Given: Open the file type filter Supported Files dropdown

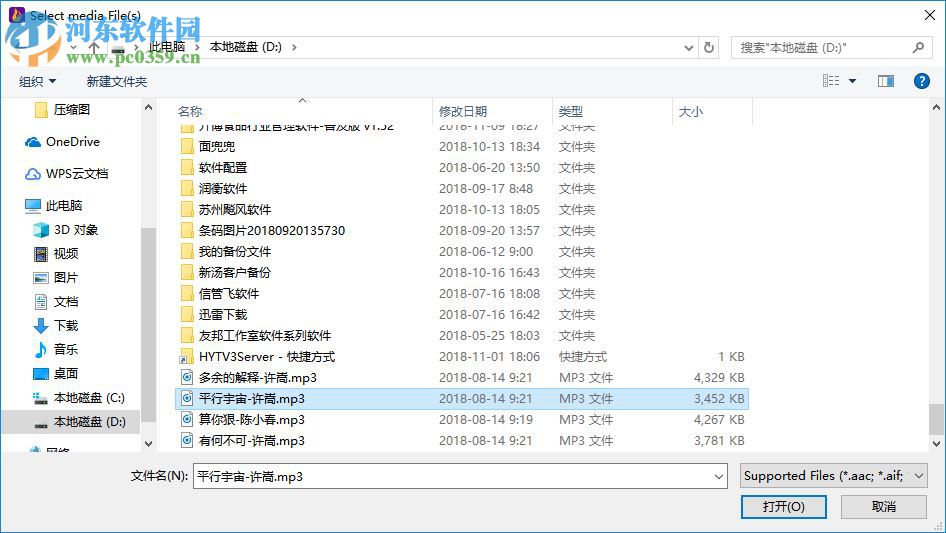Looking at the screenshot, I should tap(833, 476).
